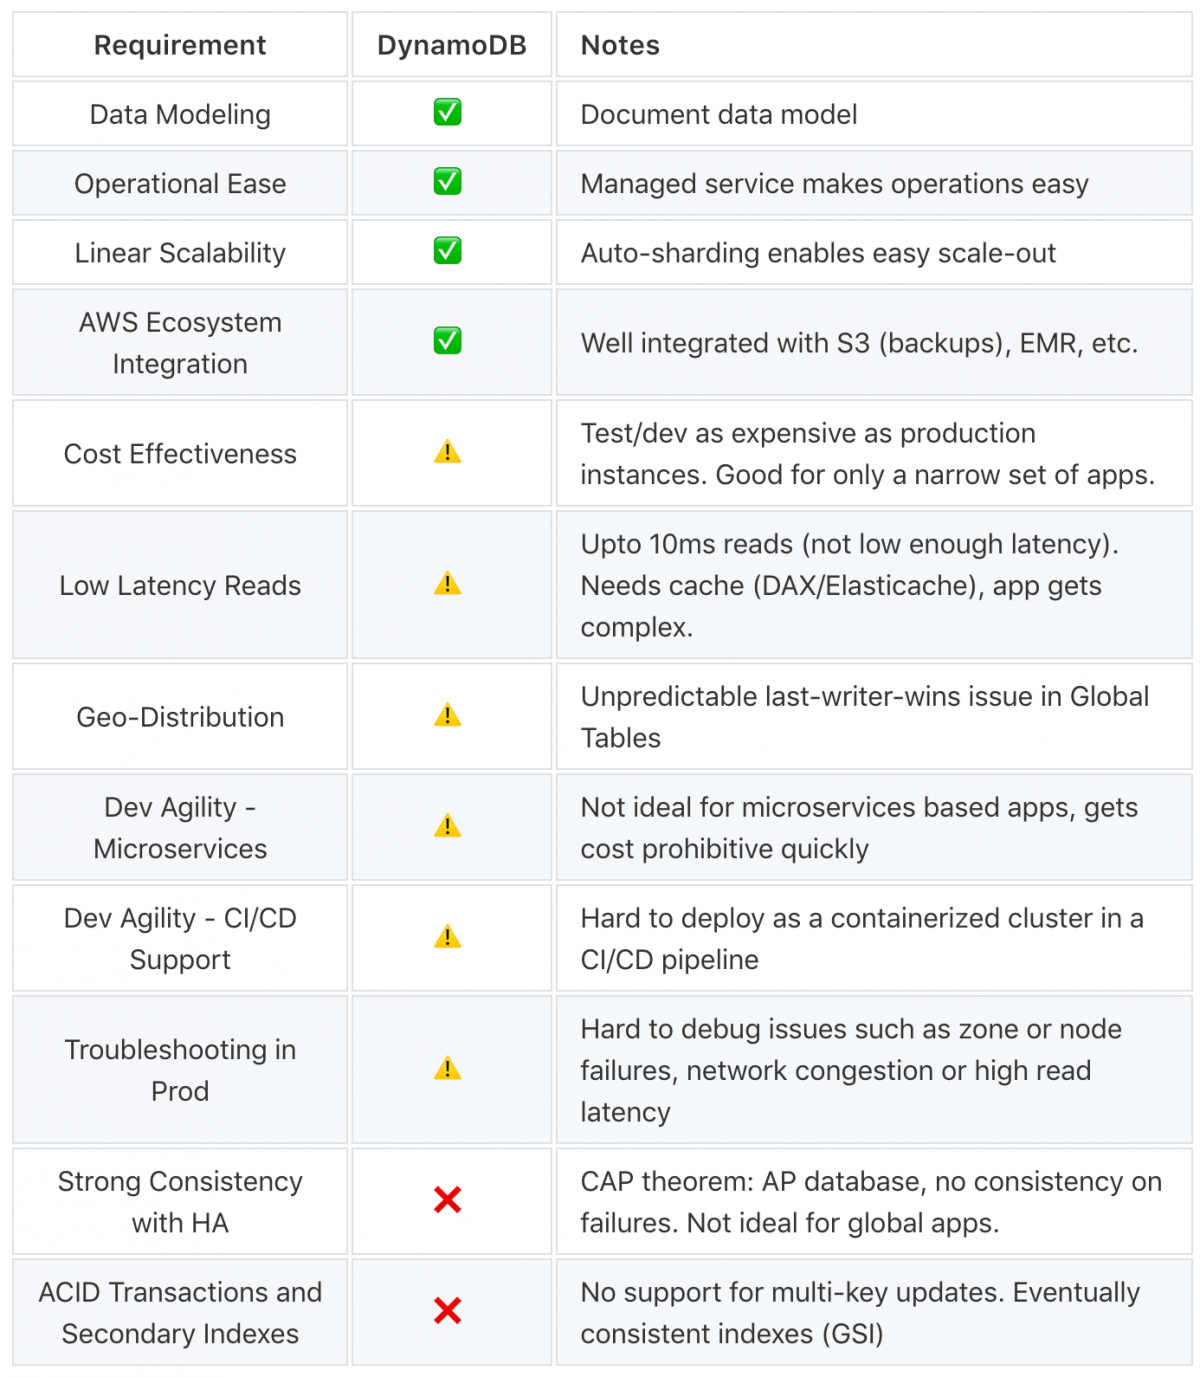This screenshot has height=1377, width=1200.
Task: Click the red X for ACID Transactions
Action: (x=447, y=1311)
